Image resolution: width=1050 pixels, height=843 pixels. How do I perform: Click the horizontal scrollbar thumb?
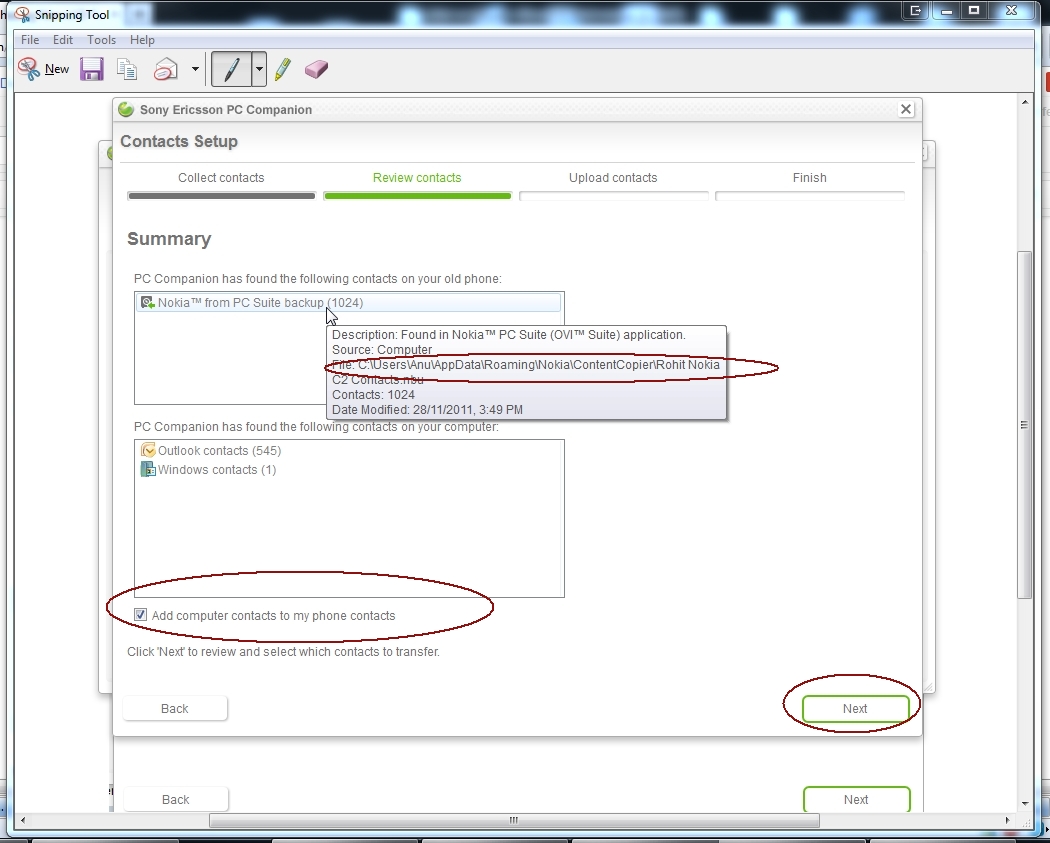pos(514,820)
